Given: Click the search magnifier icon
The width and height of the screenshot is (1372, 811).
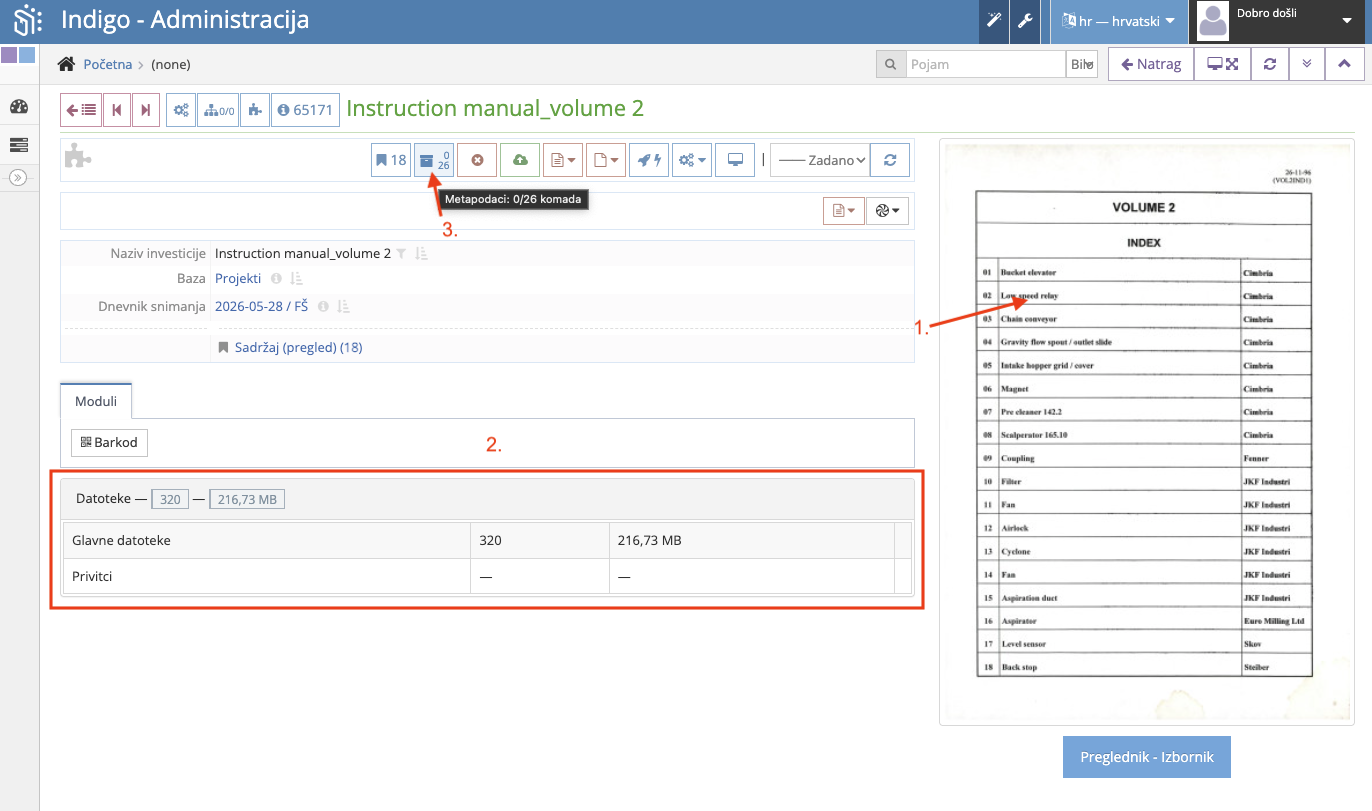Looking at the screenshot, I should coord(890,64).
